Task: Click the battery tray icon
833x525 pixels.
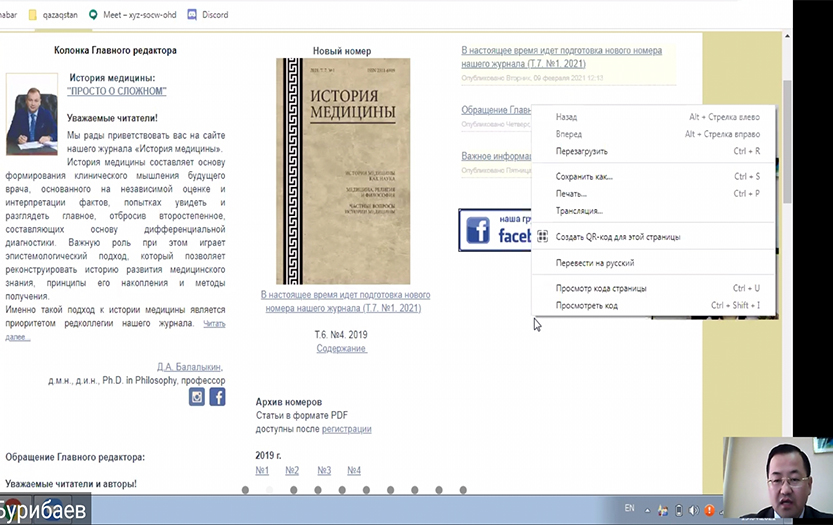Action: [x=678, y=510]
